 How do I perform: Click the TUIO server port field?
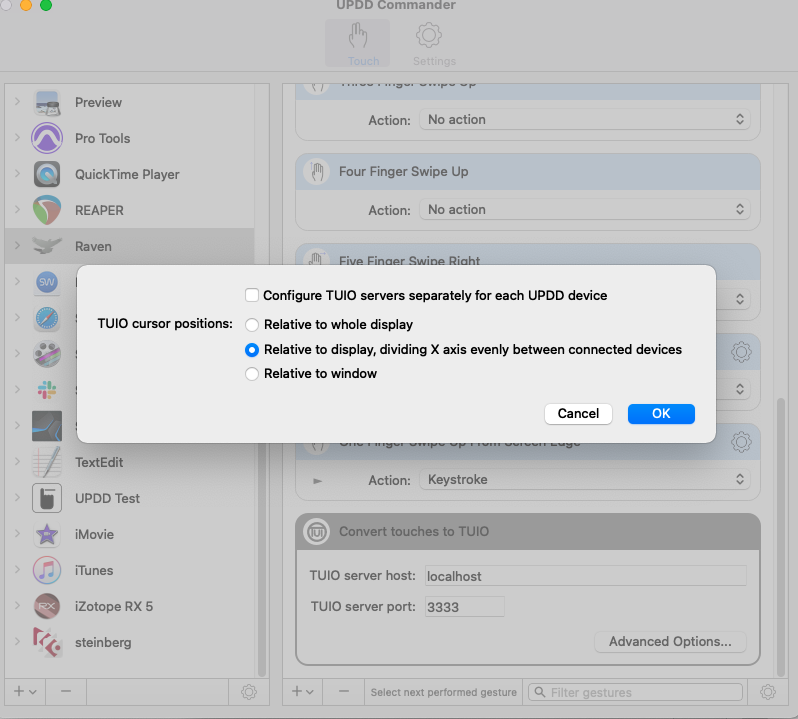click(x=463, y=607)
